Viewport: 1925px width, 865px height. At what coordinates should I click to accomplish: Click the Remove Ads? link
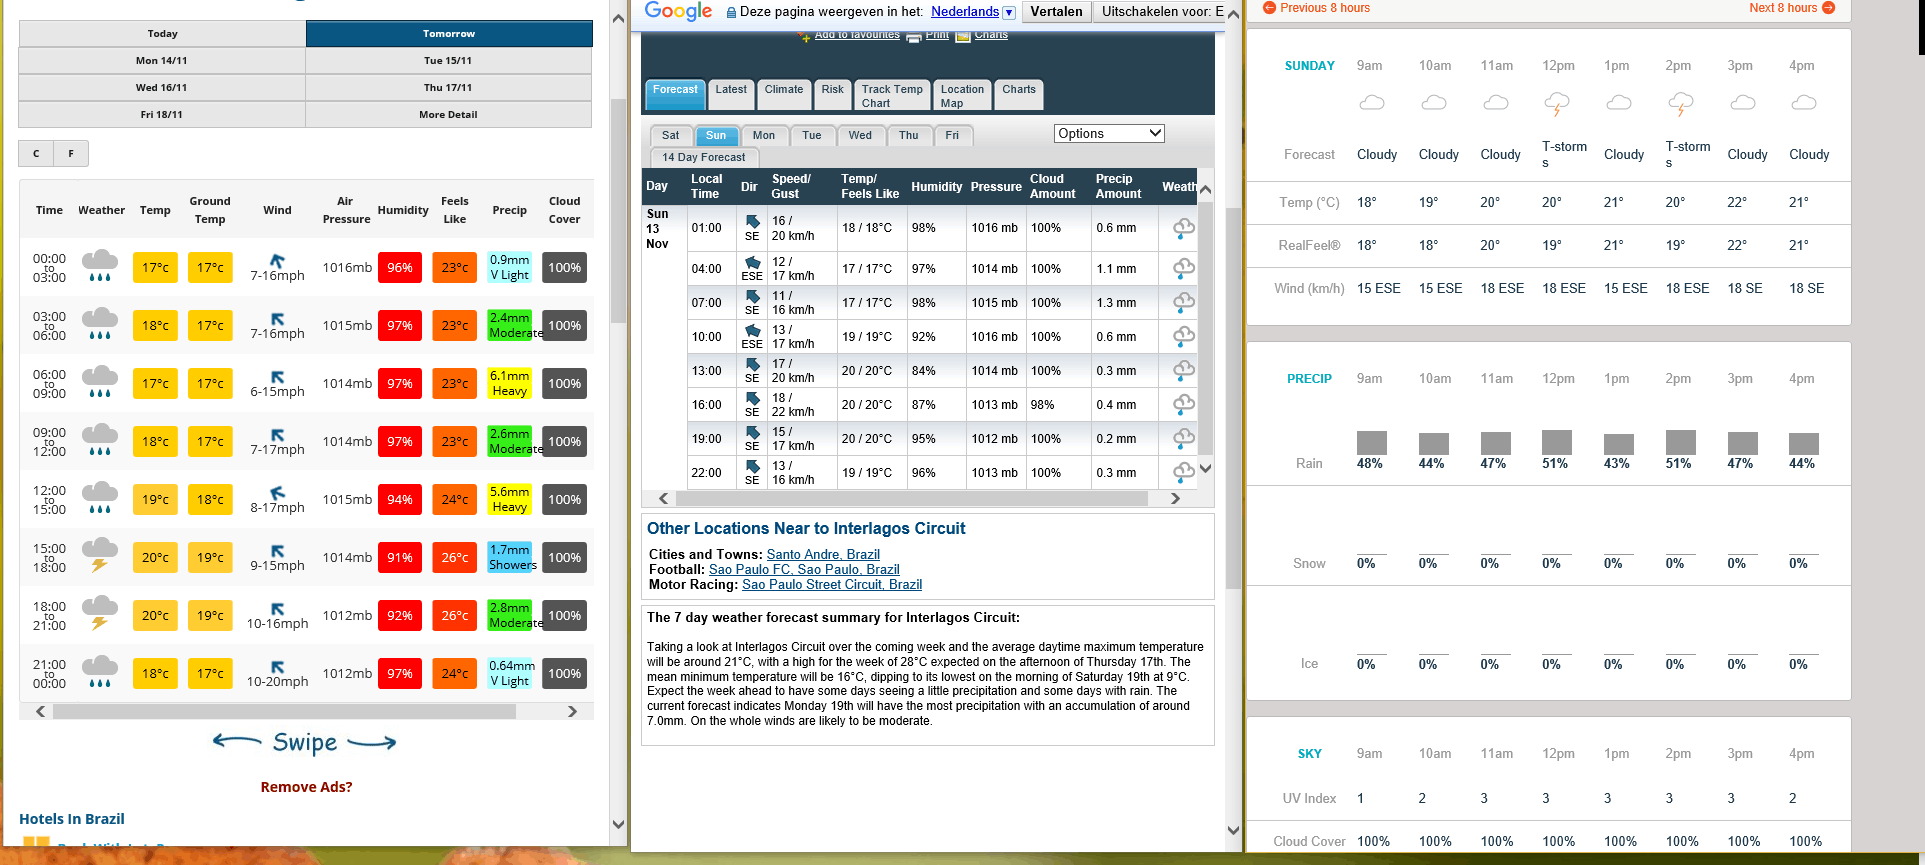coord(306,787)
